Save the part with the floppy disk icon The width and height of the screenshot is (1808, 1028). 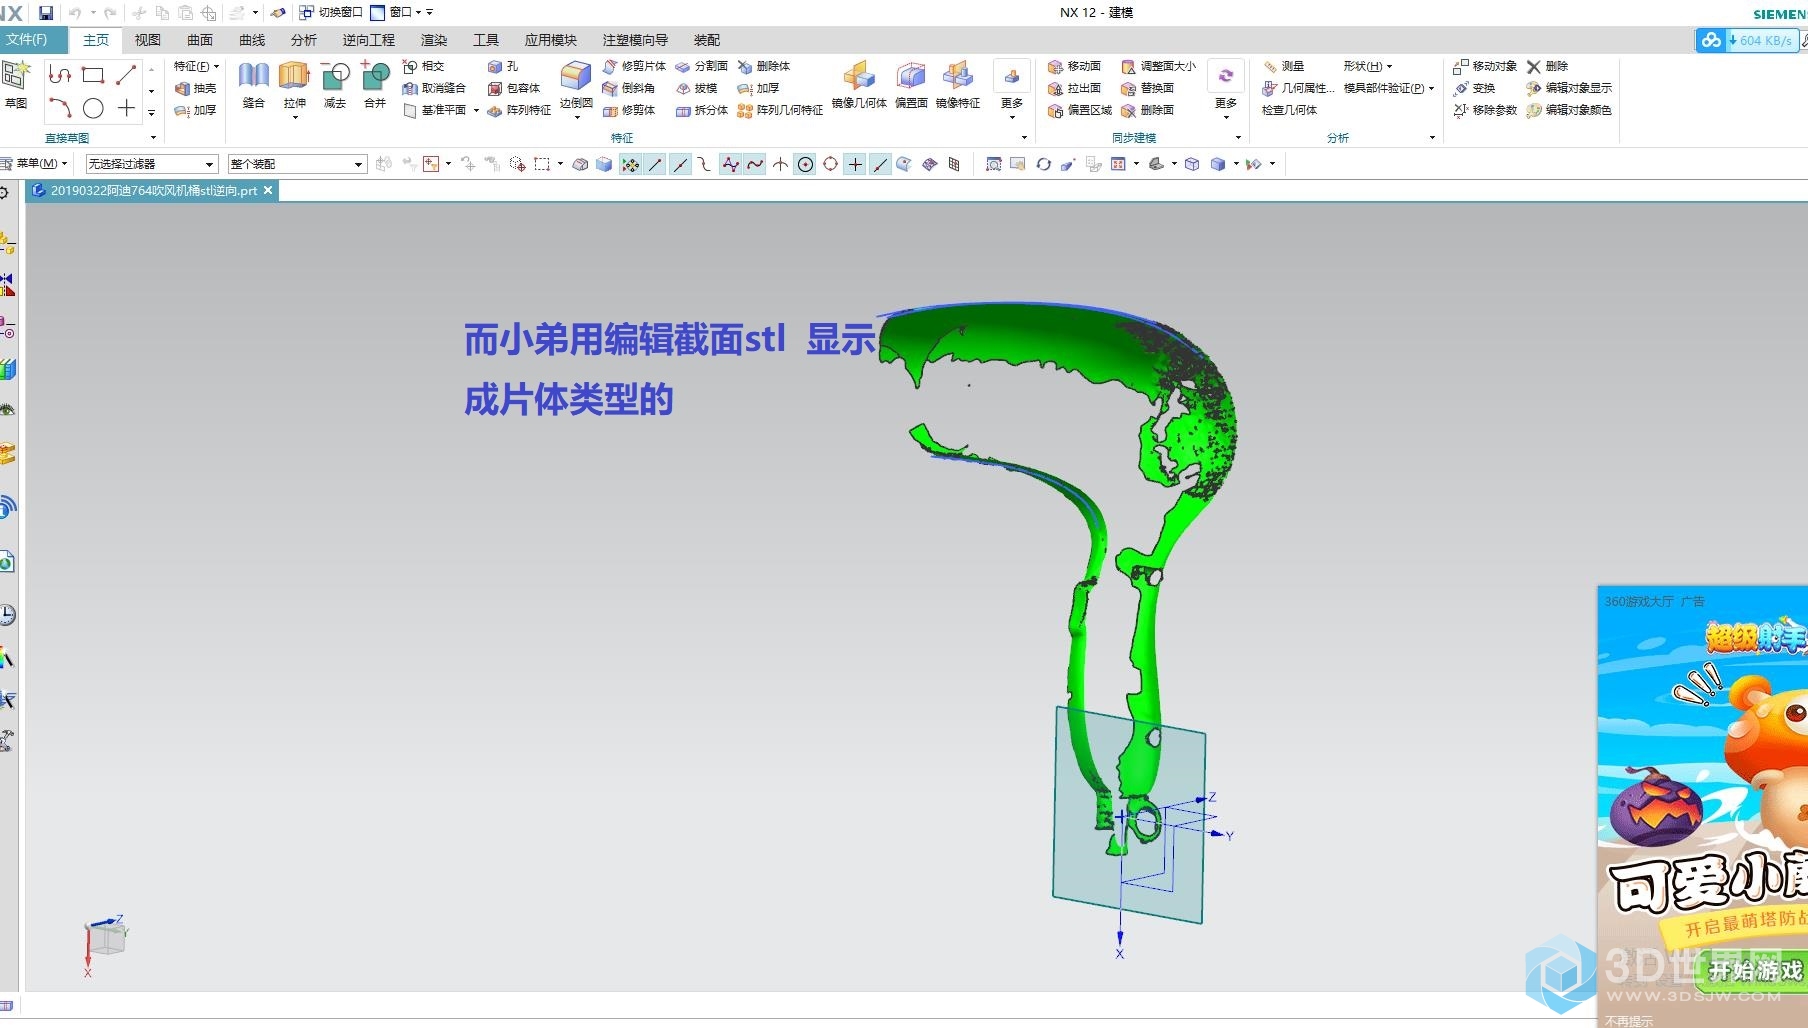[46, 13]
